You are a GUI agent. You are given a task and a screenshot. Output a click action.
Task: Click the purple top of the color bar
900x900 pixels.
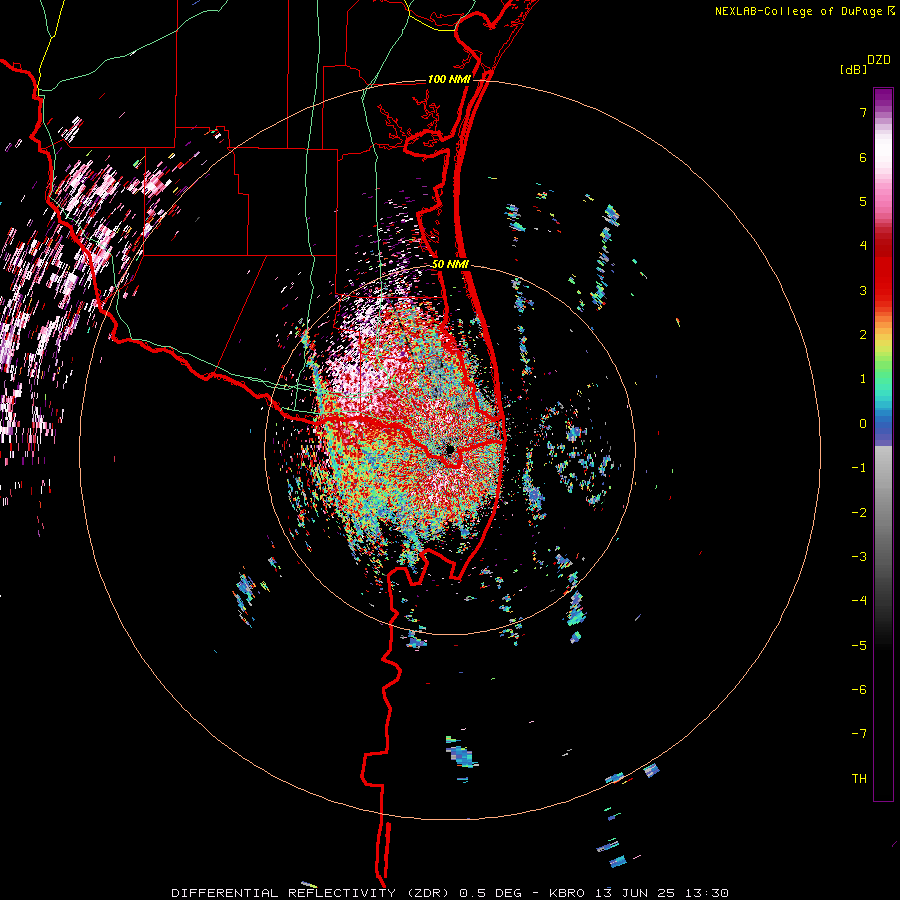883,98
